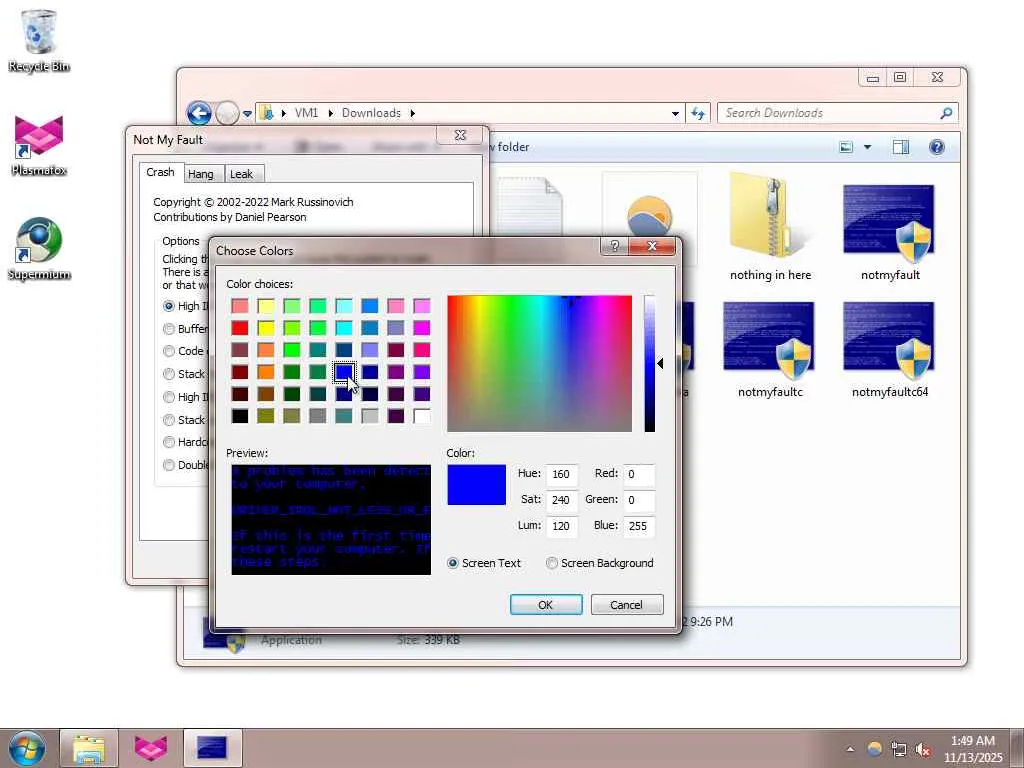Click the change view icon in Explorer
This screenshot has height=768, width=1024.
click(x=846, y=147)
